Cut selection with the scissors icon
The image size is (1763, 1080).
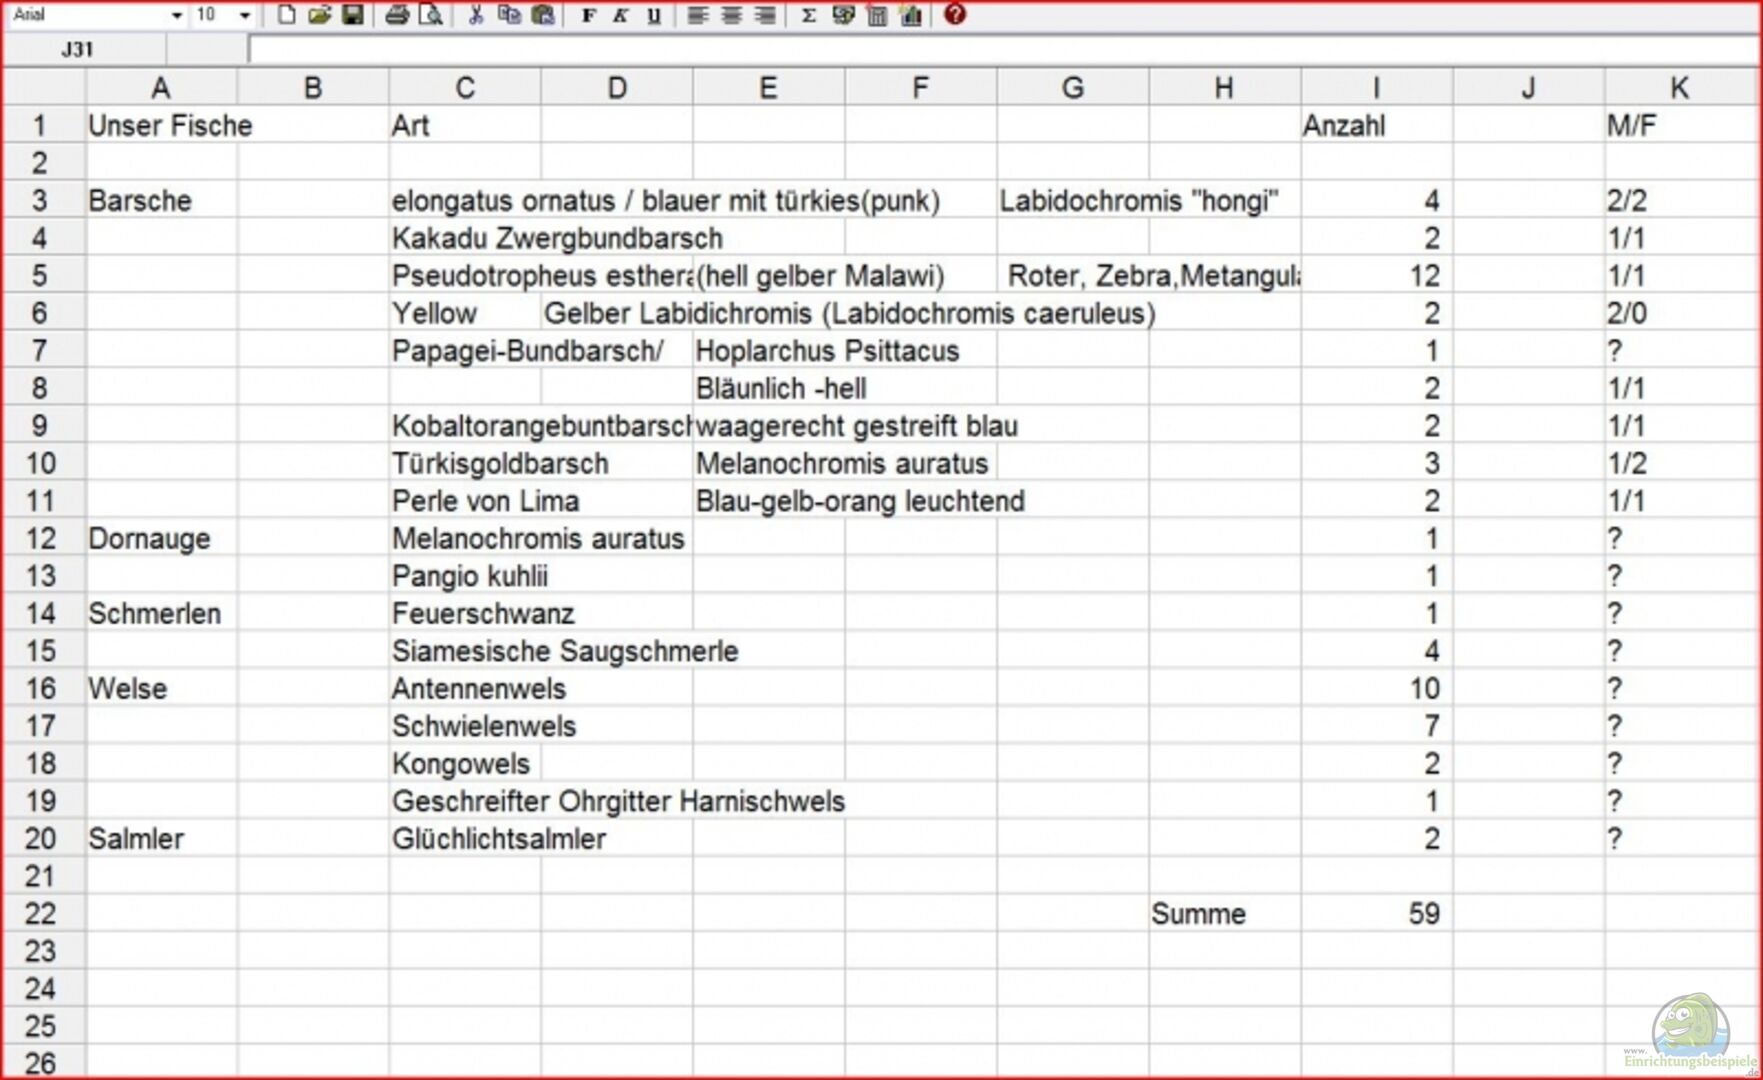476,15
